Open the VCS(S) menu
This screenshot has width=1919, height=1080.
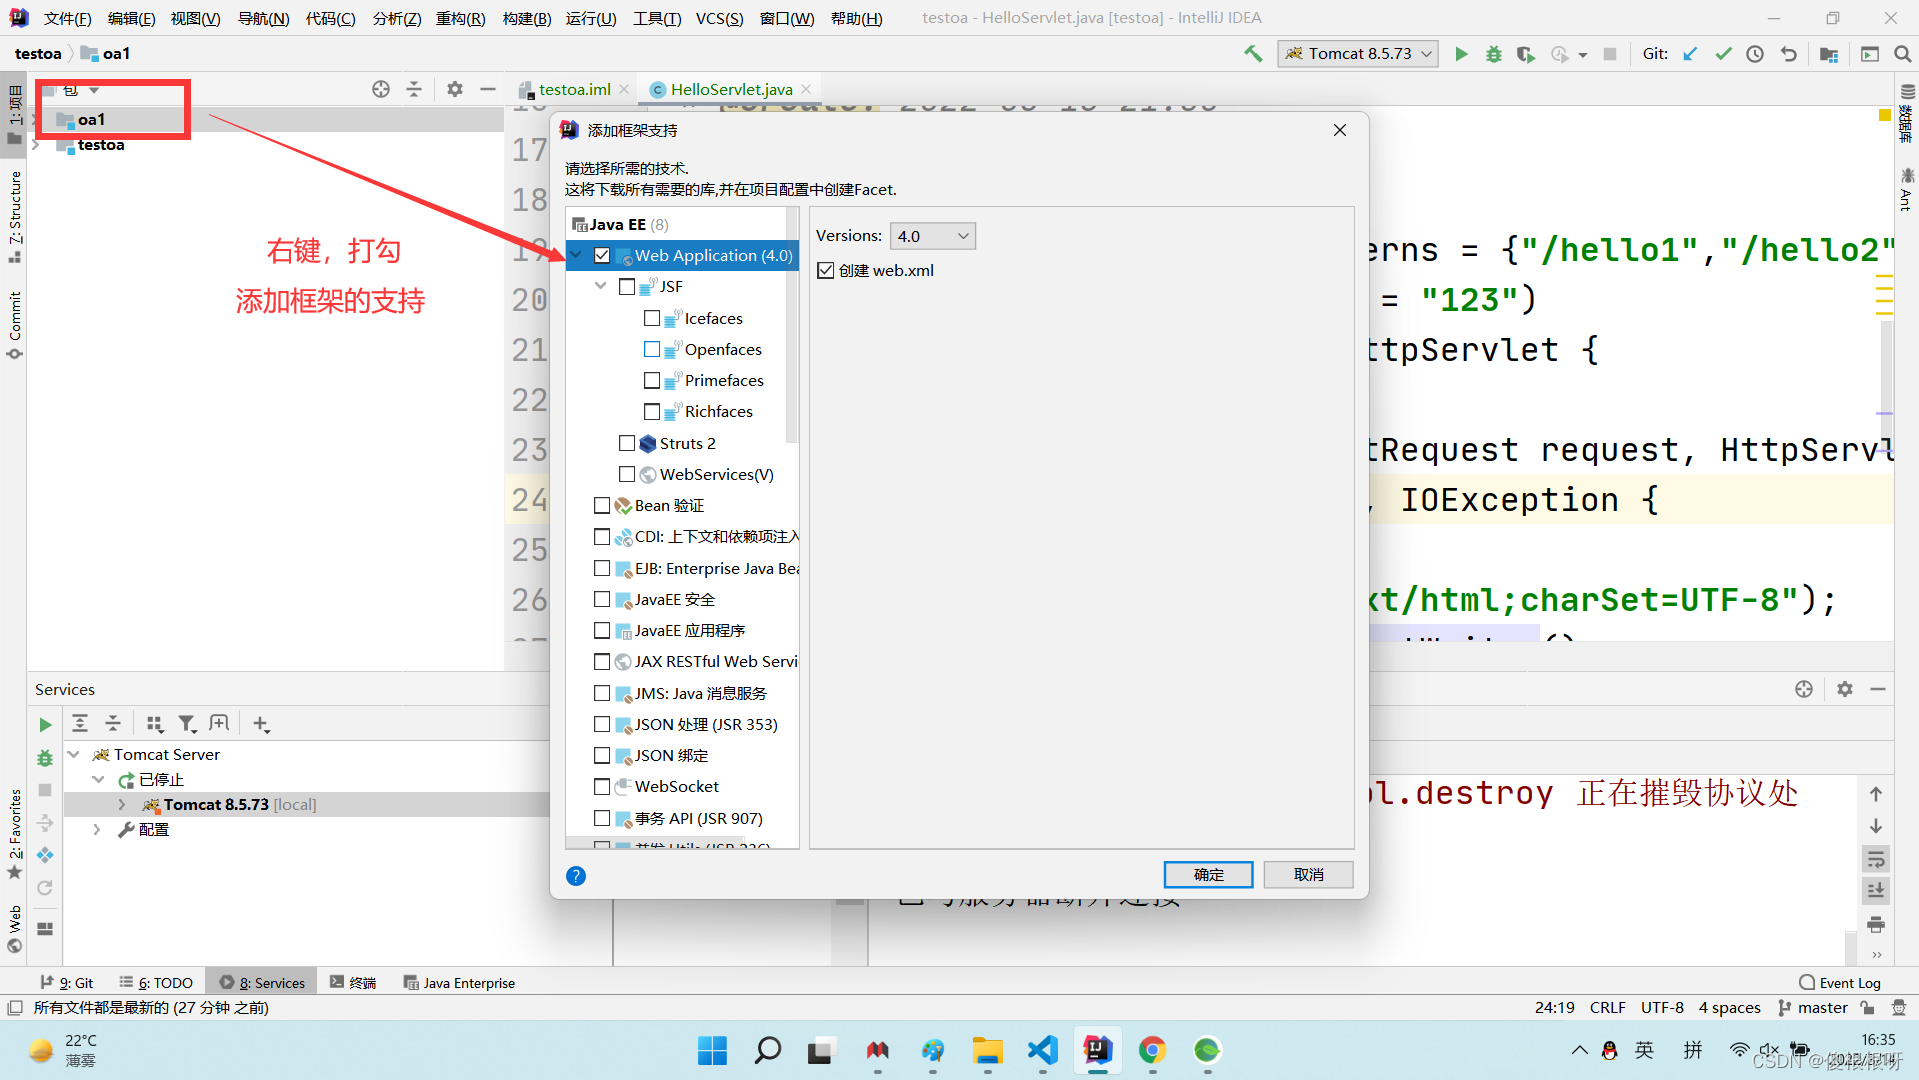point(719,18)
